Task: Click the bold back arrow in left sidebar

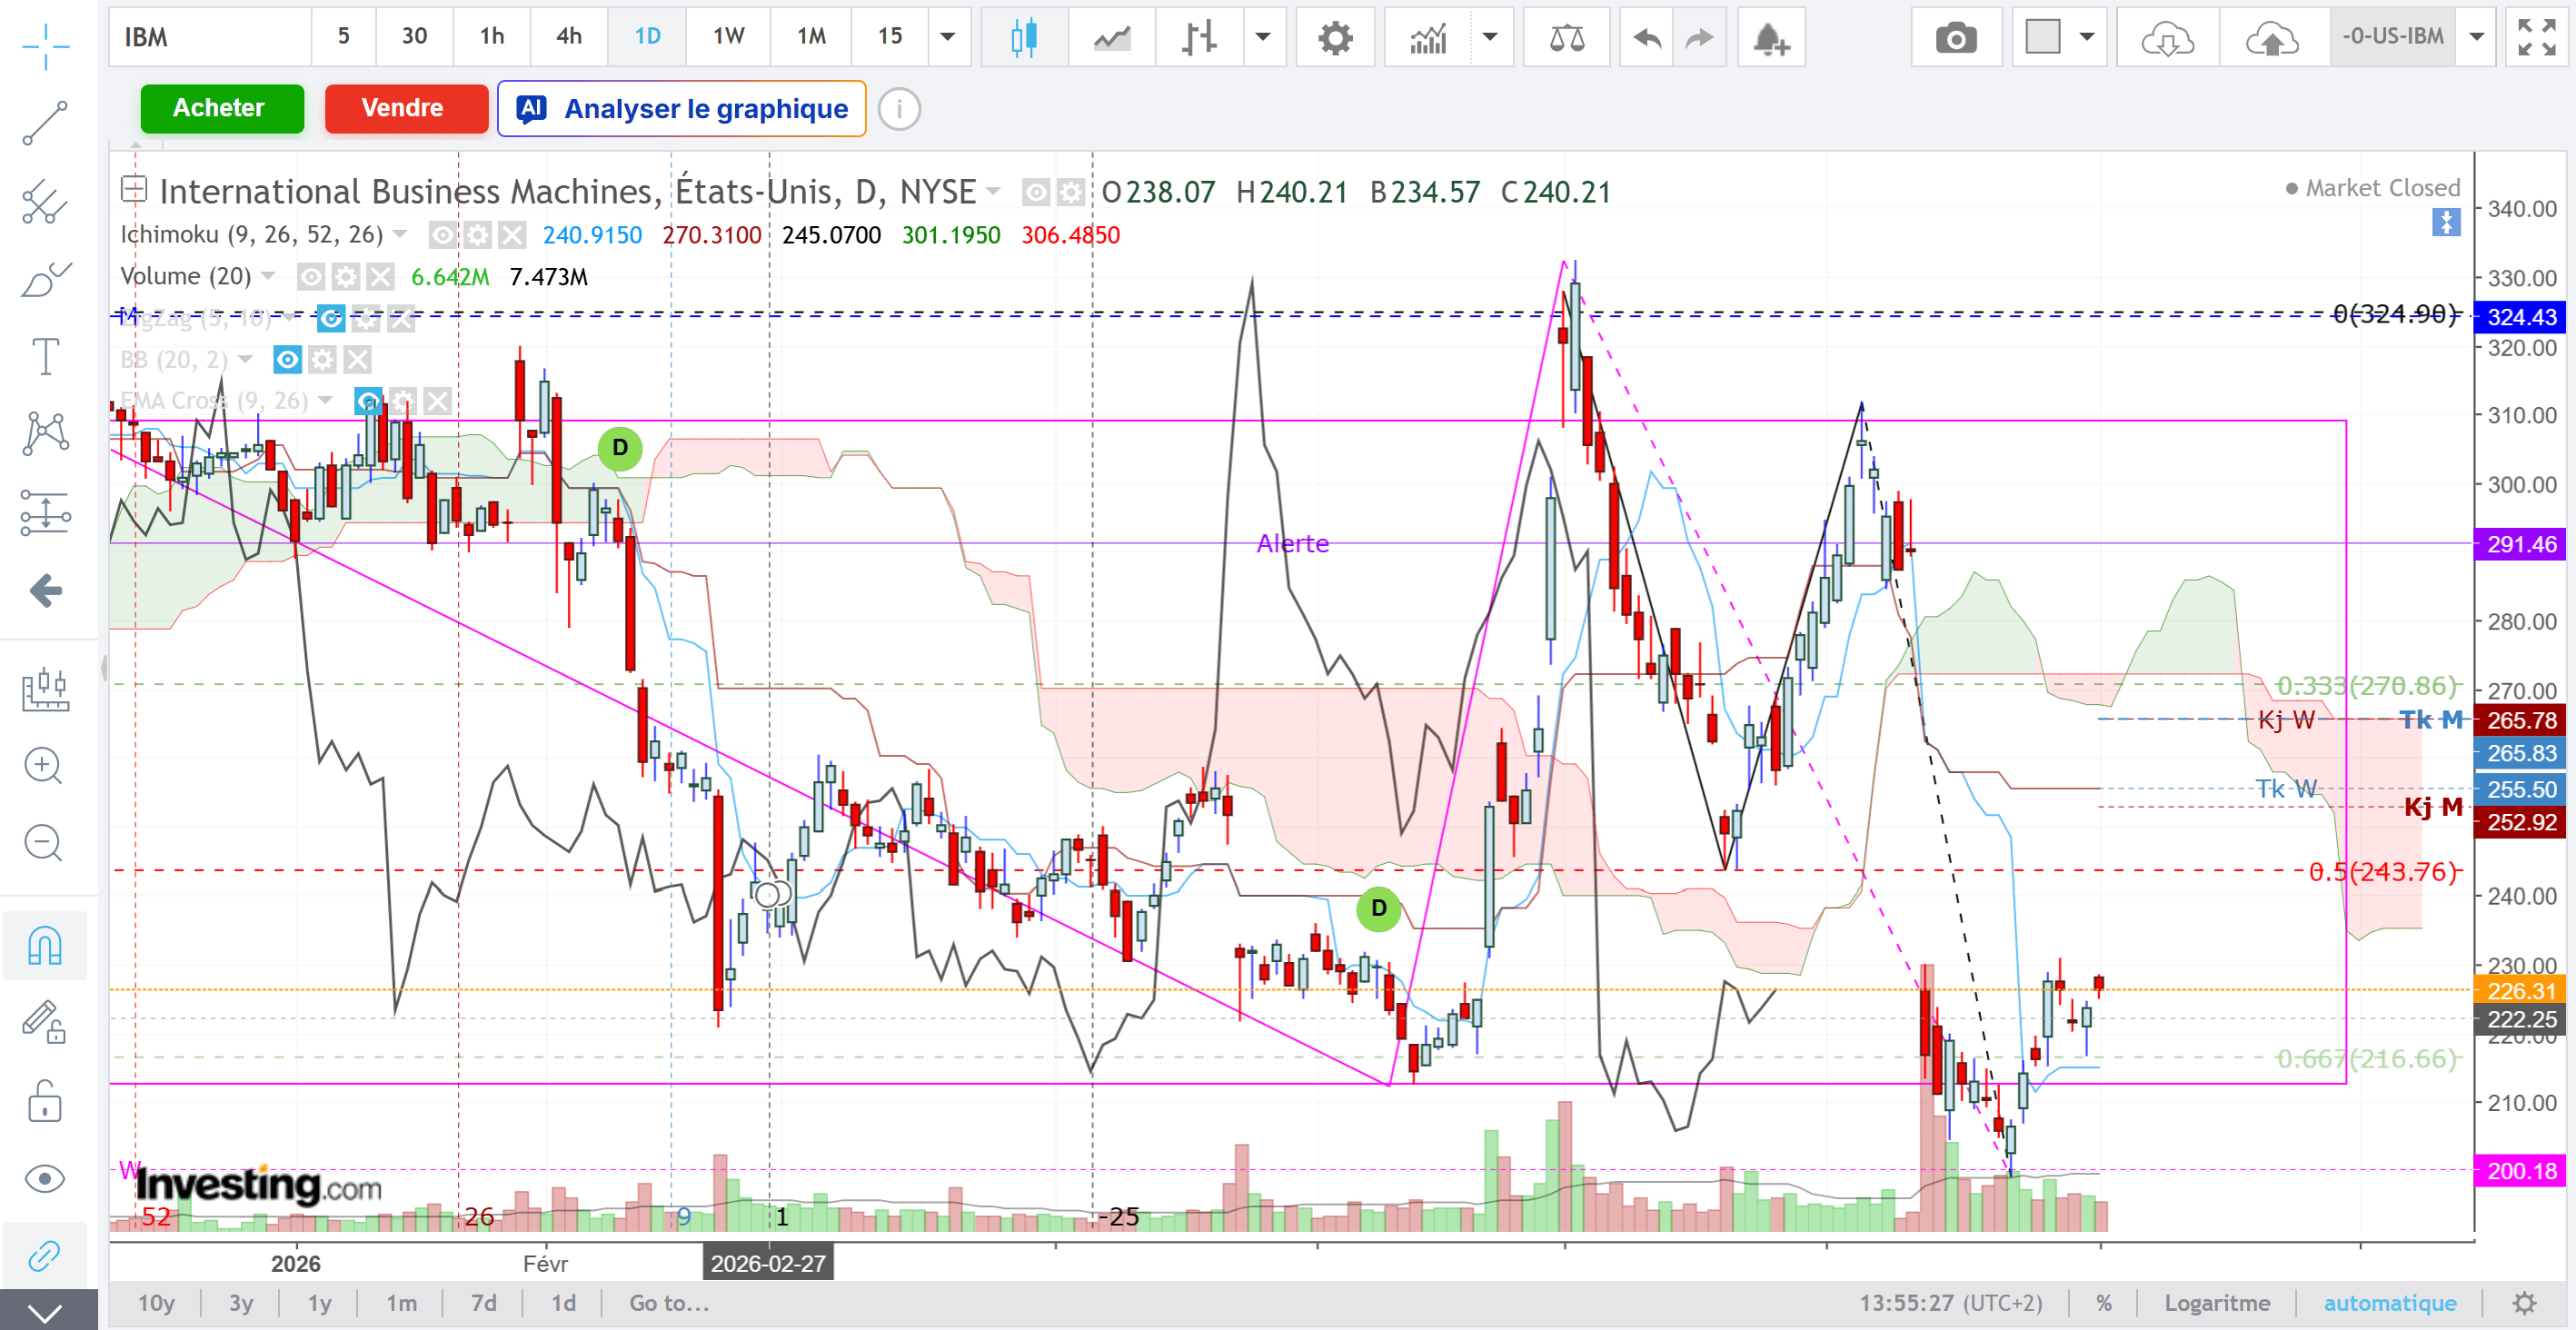Action: [45, 590]
